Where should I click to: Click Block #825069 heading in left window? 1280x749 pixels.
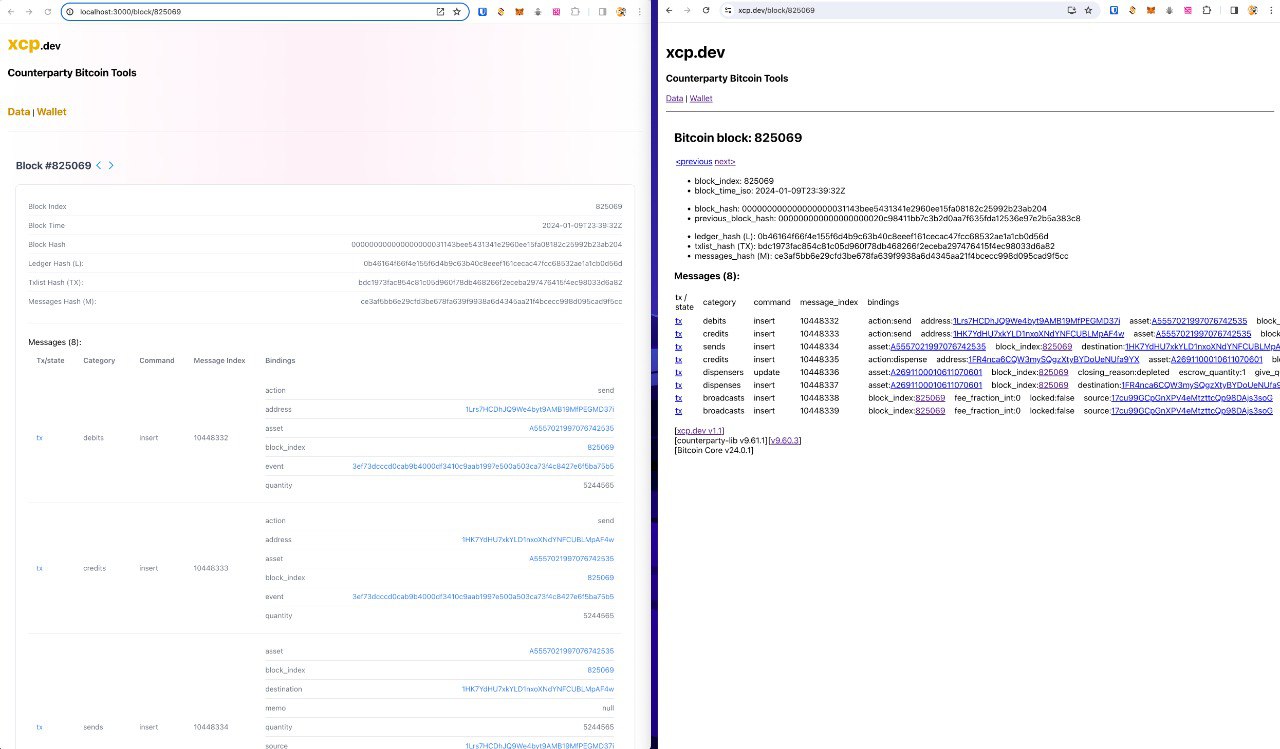click(x=54, y=166)
